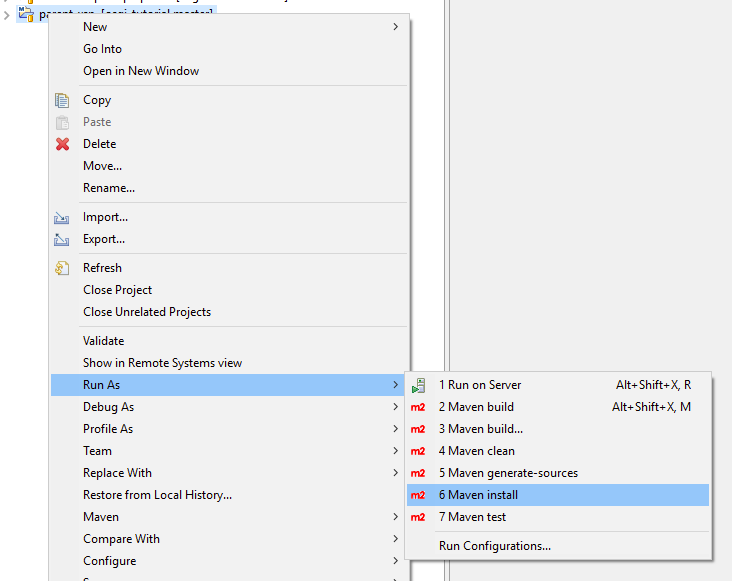Click the m2 icon beside Maven test
Image resolution: width=732 pixels, height=581 pixels.
click(419, 517)
